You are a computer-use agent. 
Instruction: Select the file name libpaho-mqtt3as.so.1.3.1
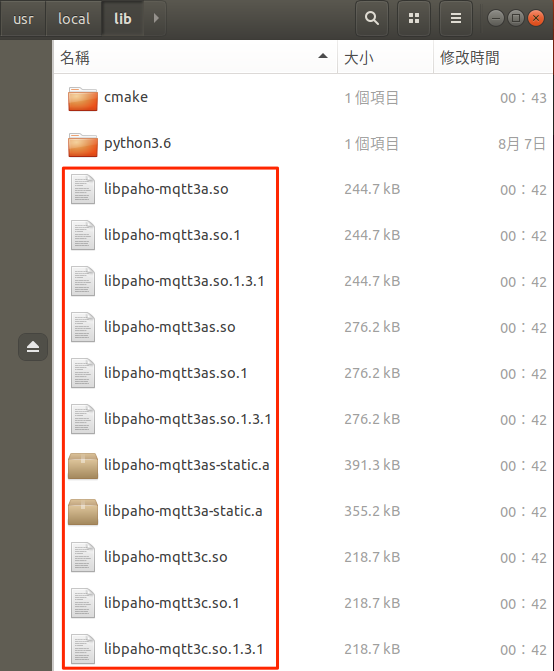188,419
